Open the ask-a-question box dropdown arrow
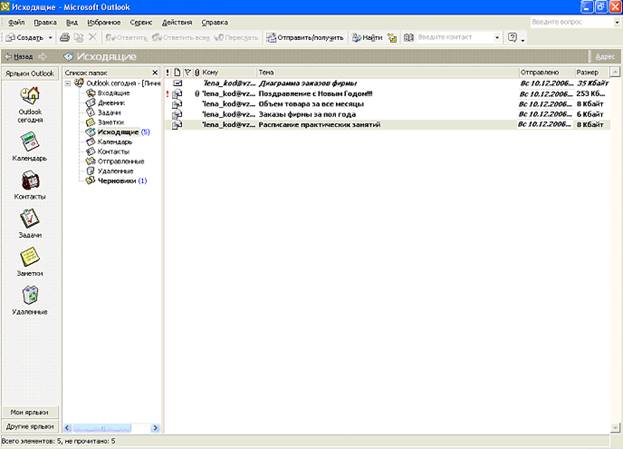 (617, 23)
